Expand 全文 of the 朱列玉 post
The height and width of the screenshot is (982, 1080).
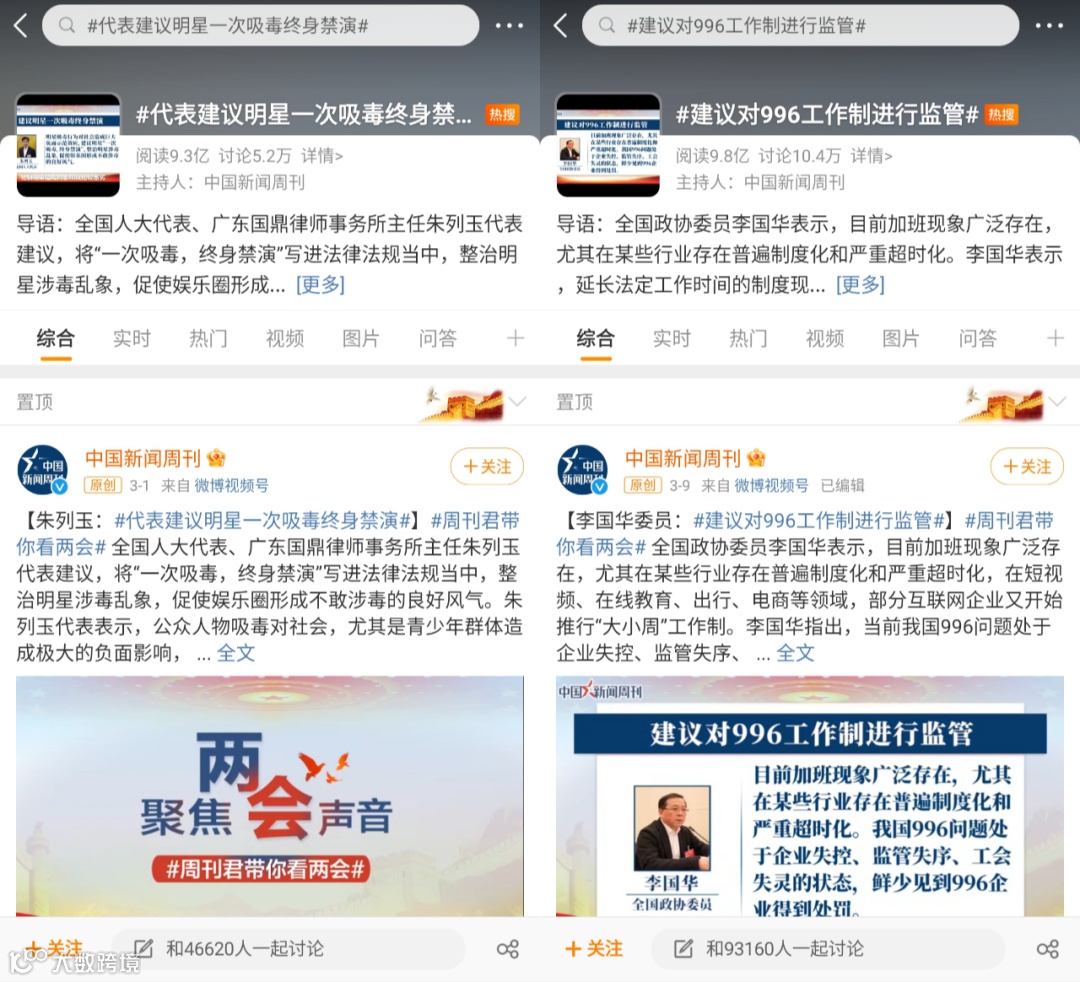pos(236,653)
